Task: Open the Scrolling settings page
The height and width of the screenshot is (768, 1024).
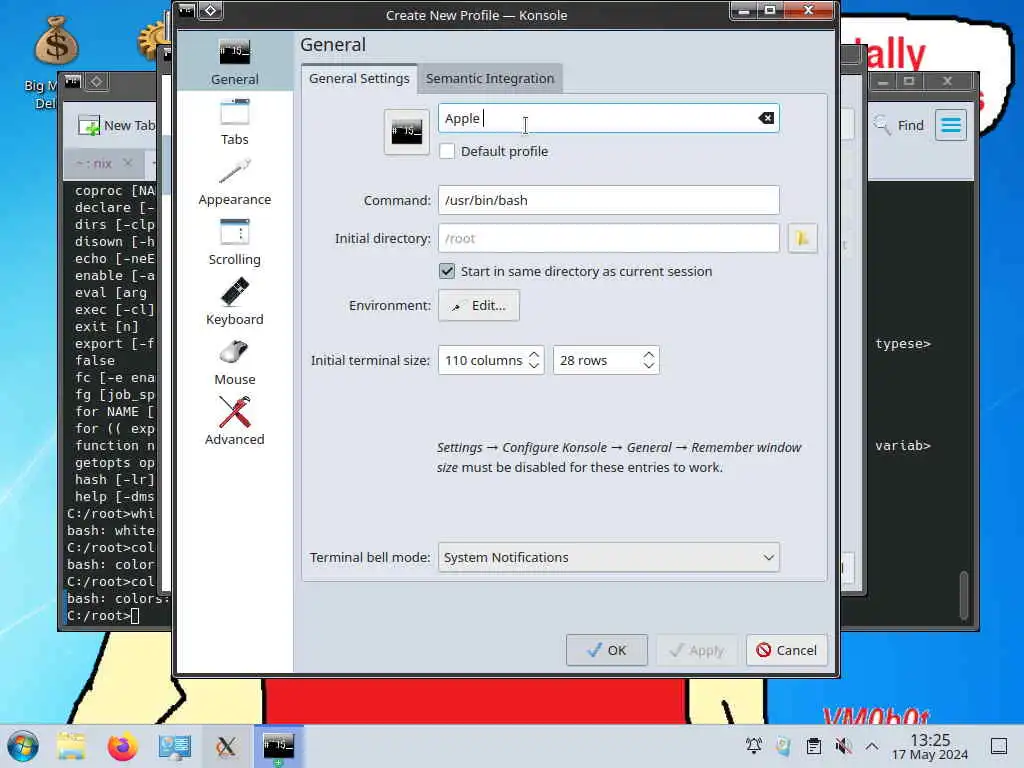Action: point(234,242)
